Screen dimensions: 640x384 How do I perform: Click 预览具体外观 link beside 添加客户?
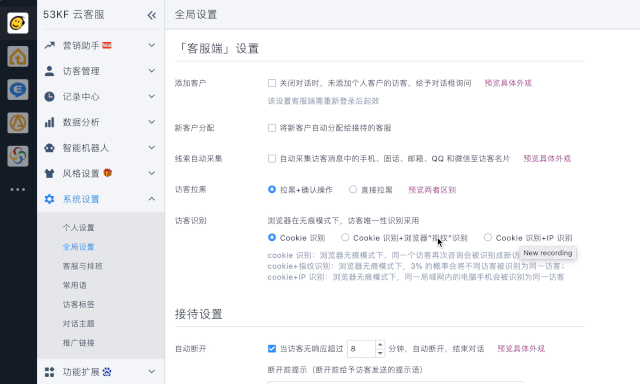click(508, 83)
